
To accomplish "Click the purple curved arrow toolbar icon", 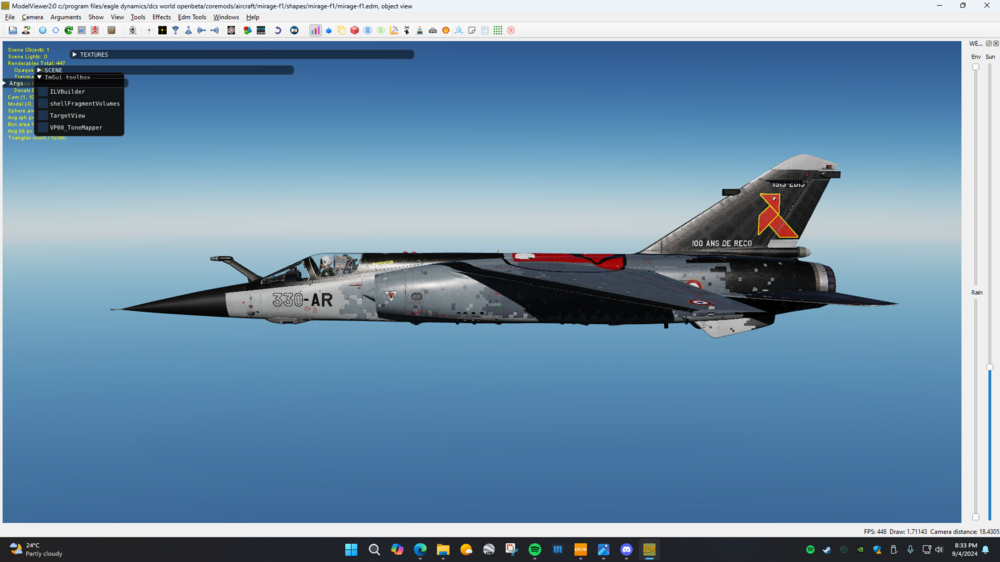I will [277, 30].
